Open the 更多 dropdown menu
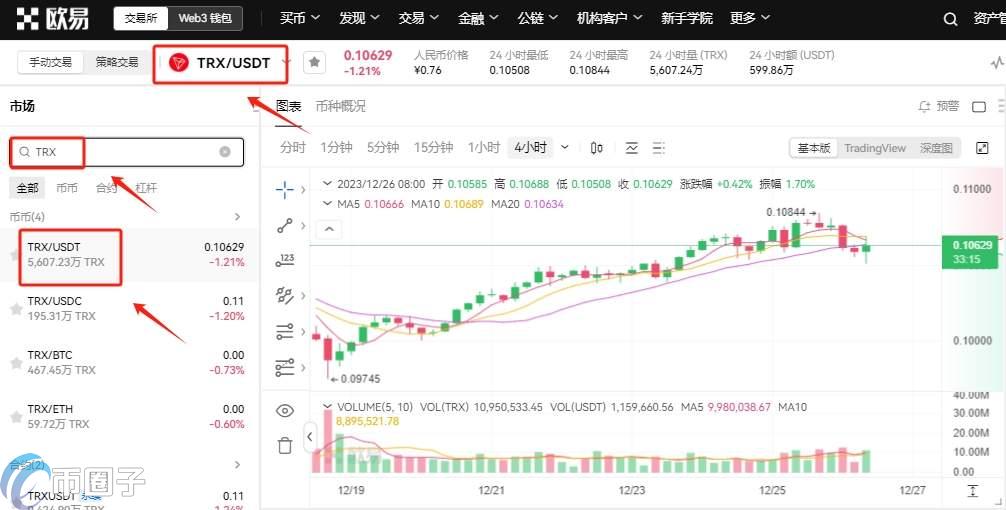The image size is (1006, 510). pyautogui.click(x=750, y=19)
